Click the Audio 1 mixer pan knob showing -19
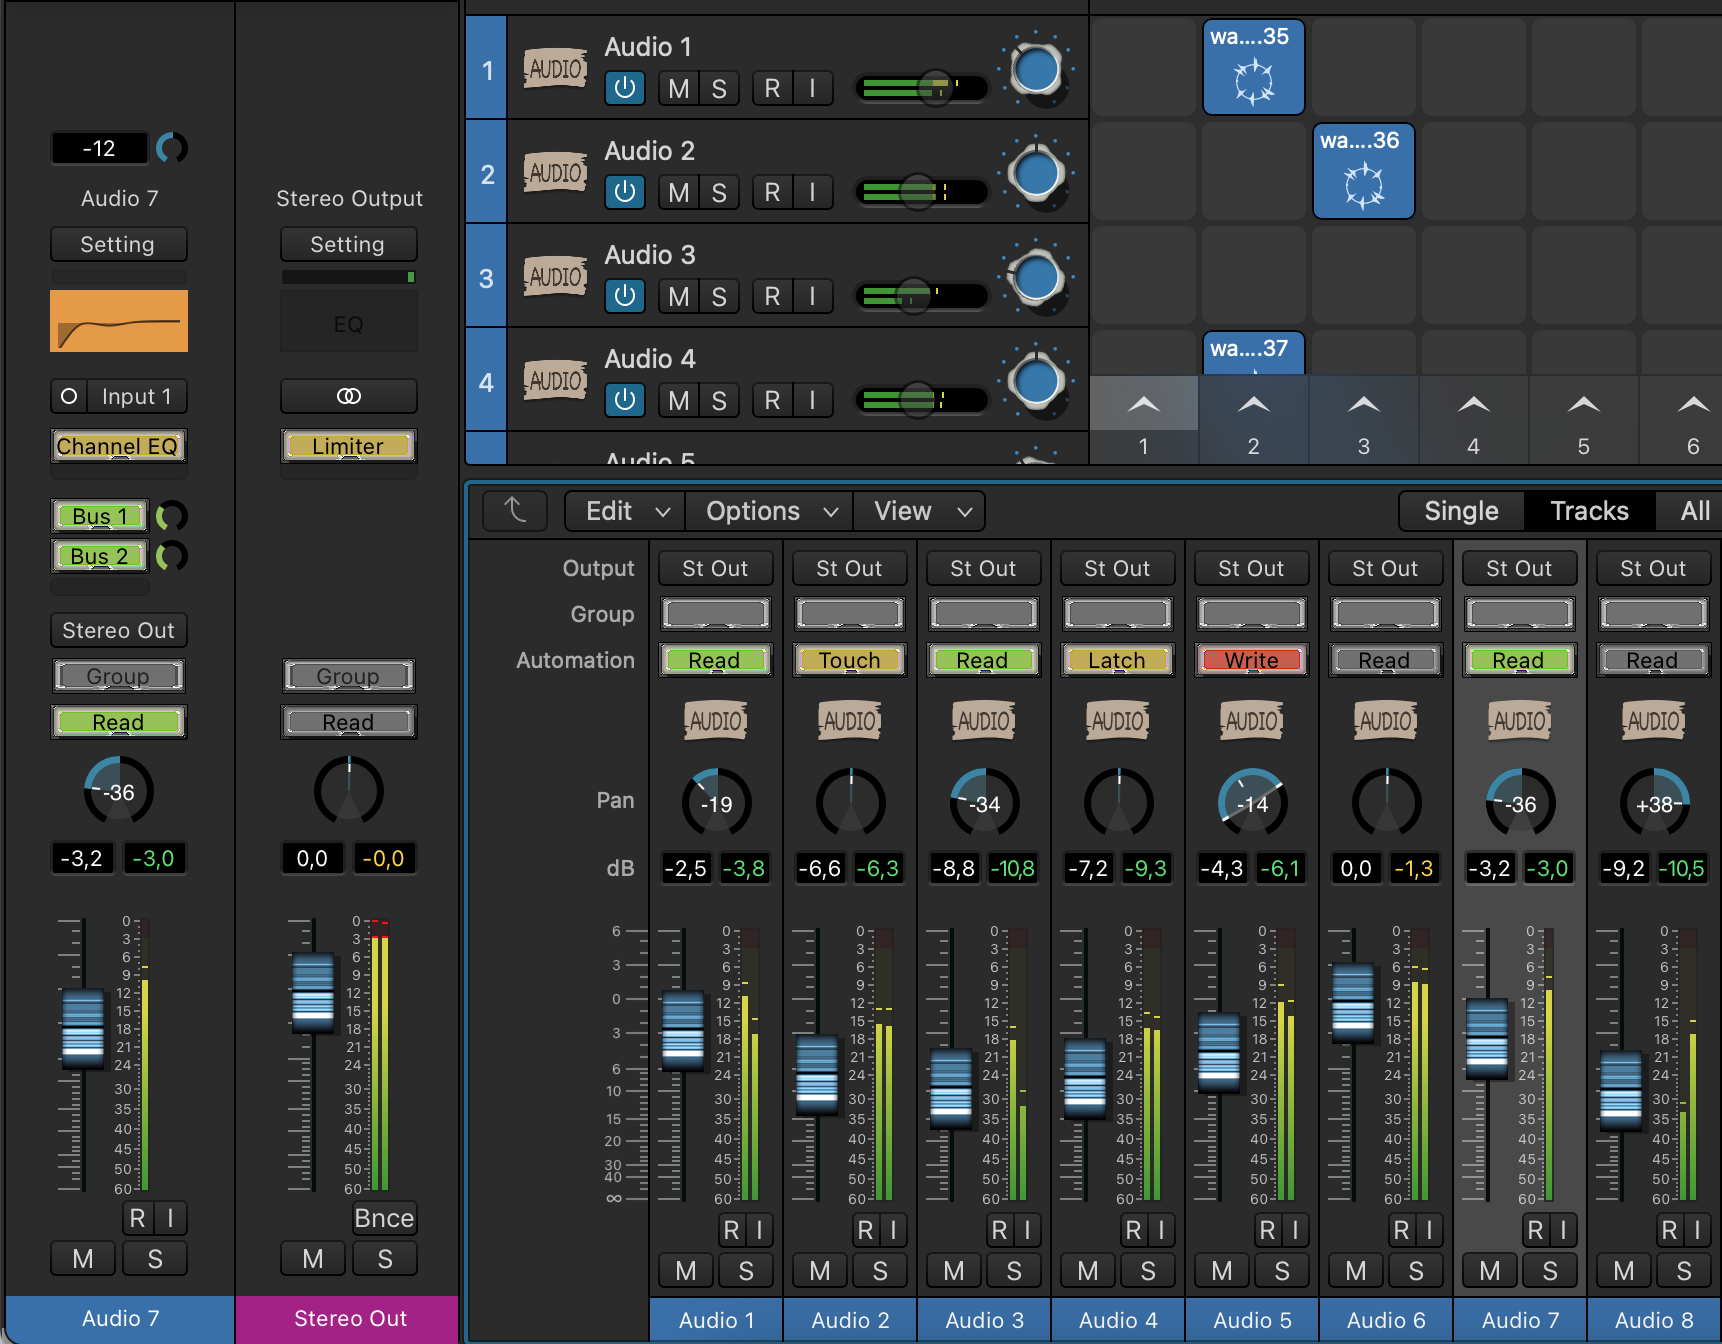 (716, 803)
